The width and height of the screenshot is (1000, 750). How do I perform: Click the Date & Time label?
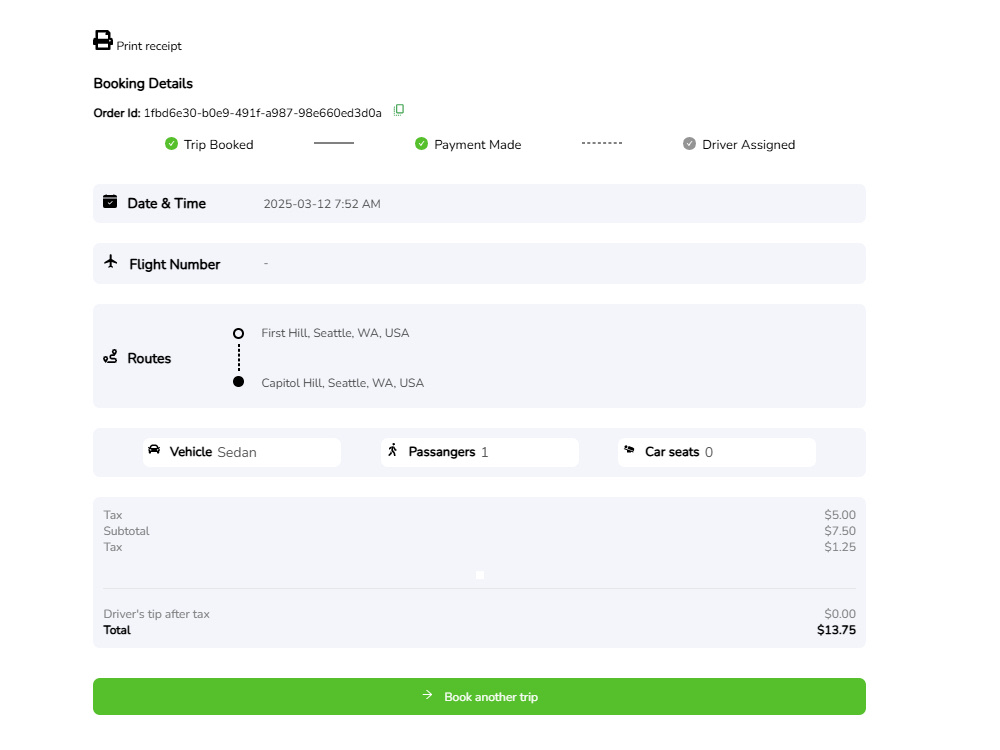click(x=166, y=203)
